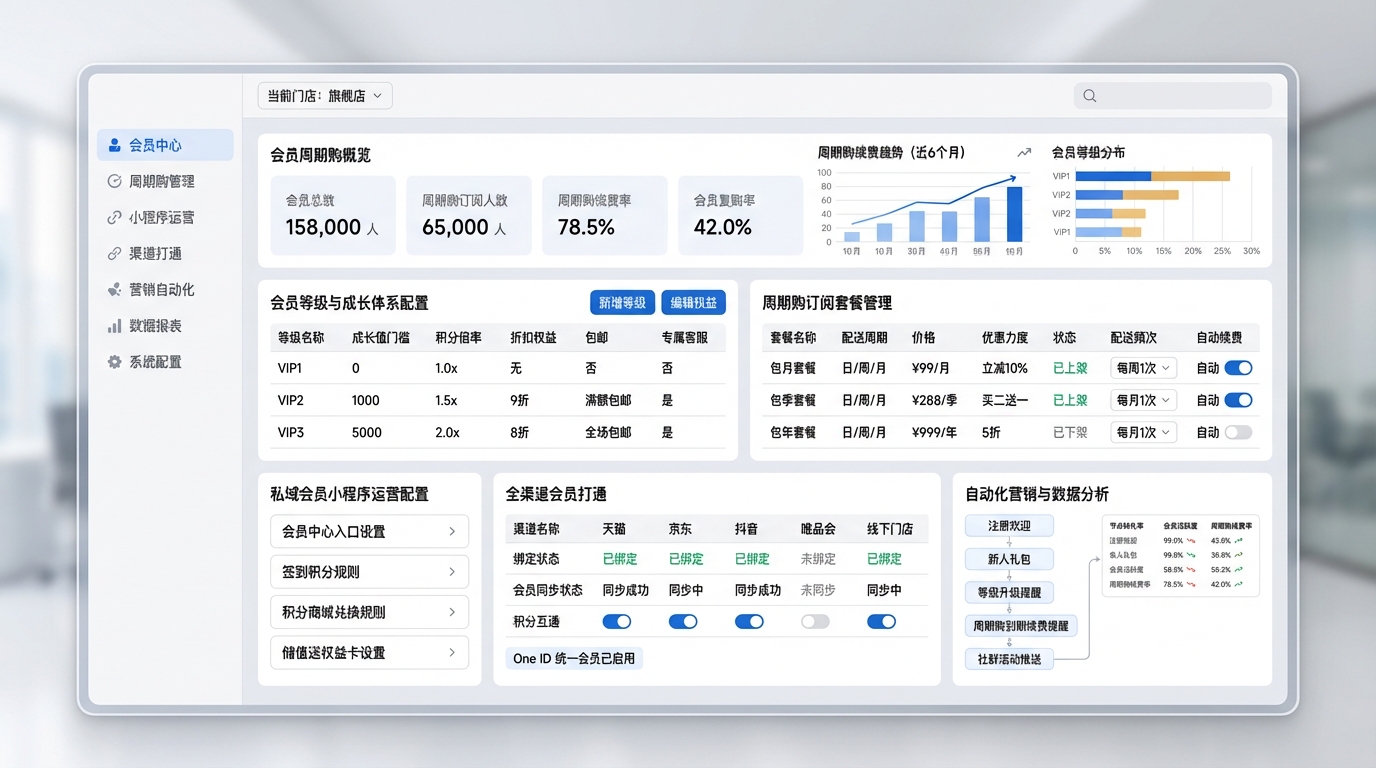Click the 系统配置 gear icon
The image size is (1376, 768).
click(x=114, y=362)
